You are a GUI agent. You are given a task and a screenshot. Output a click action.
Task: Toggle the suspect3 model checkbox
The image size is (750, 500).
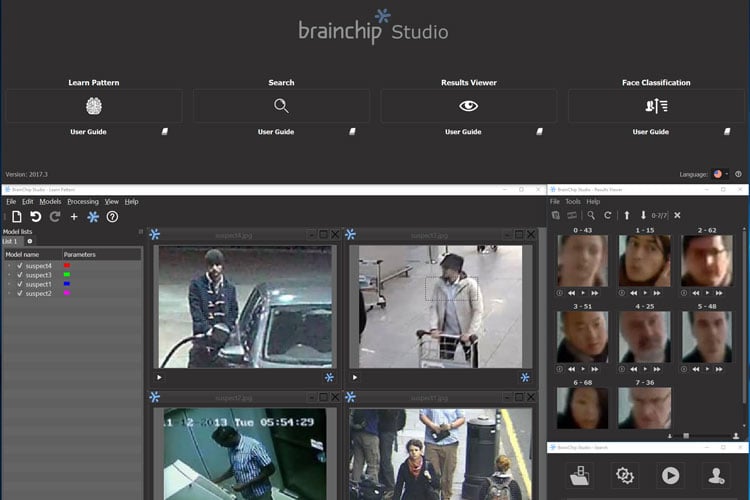(20, 274)
